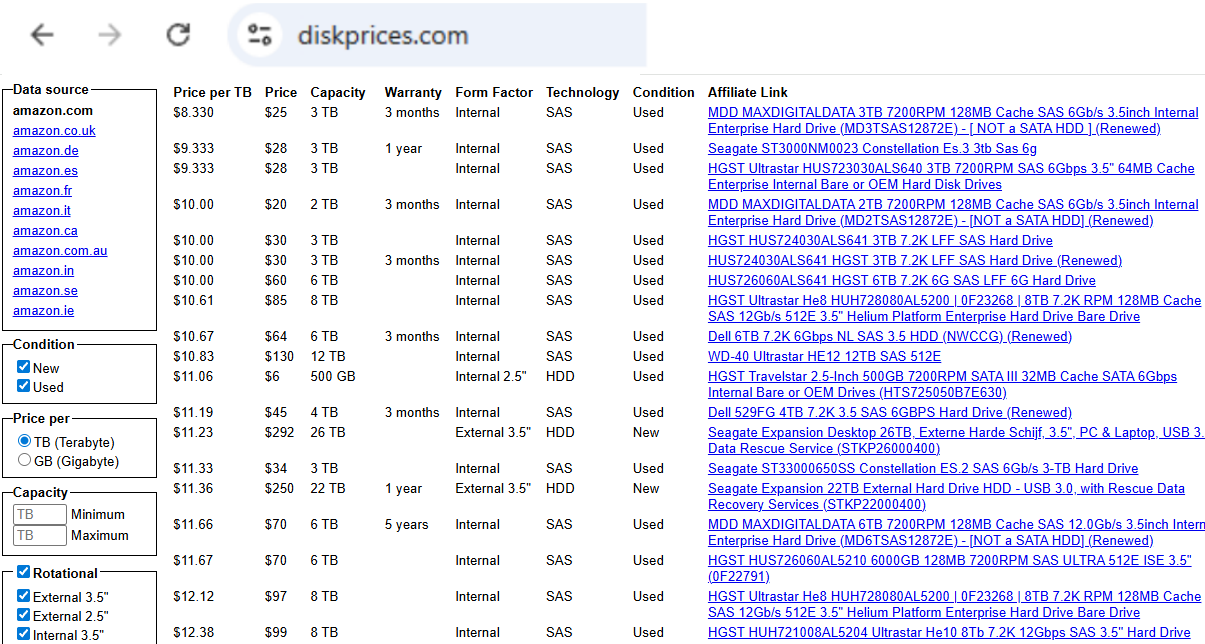Click the 5 years warranty cell

407,524
